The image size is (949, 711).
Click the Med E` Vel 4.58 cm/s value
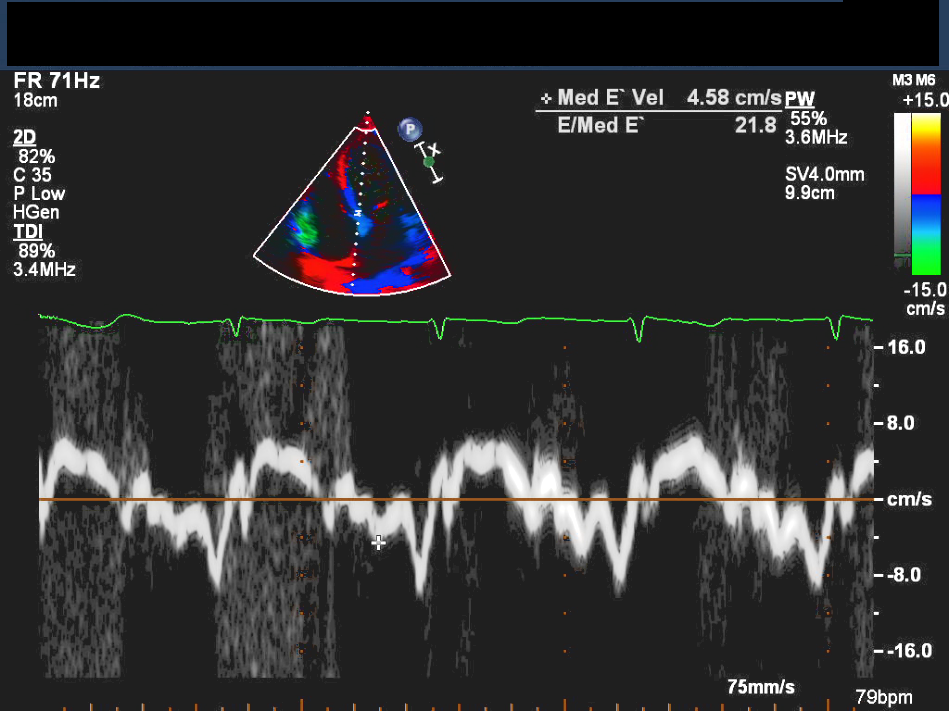(x=733, y=98)
